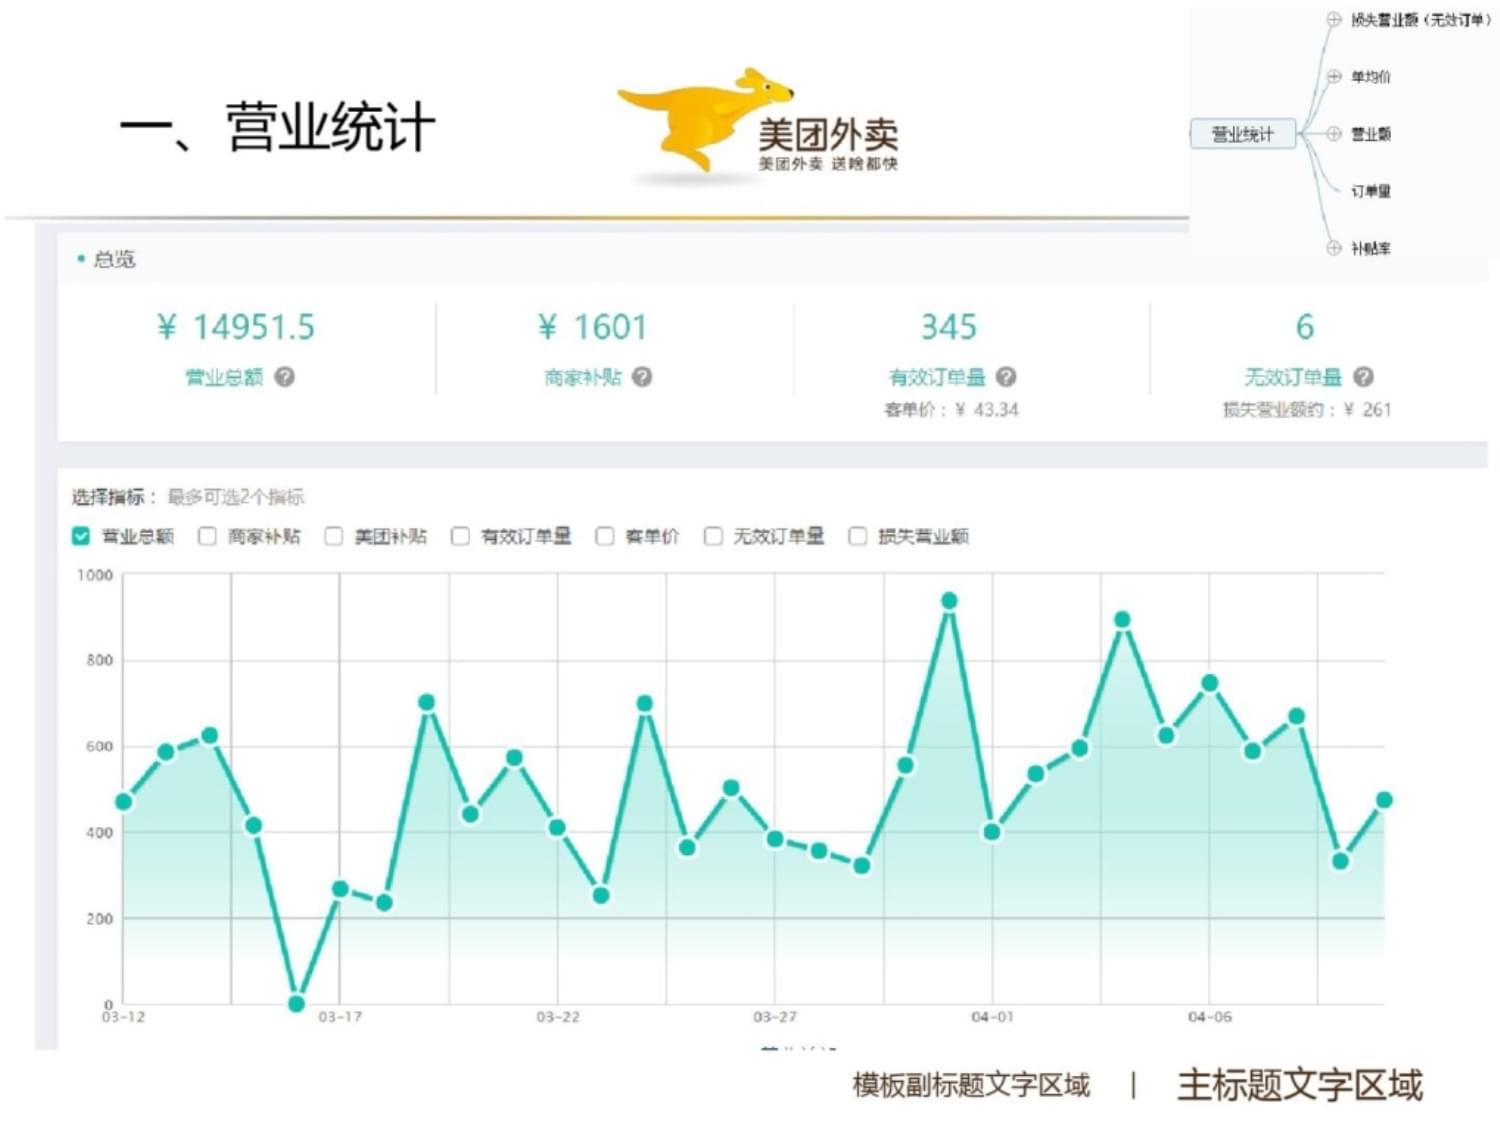The width and height of the screenshot is (1500, 1125).
Task: Enable the 美团补贴 checkbox
Action: click(334, 536)
